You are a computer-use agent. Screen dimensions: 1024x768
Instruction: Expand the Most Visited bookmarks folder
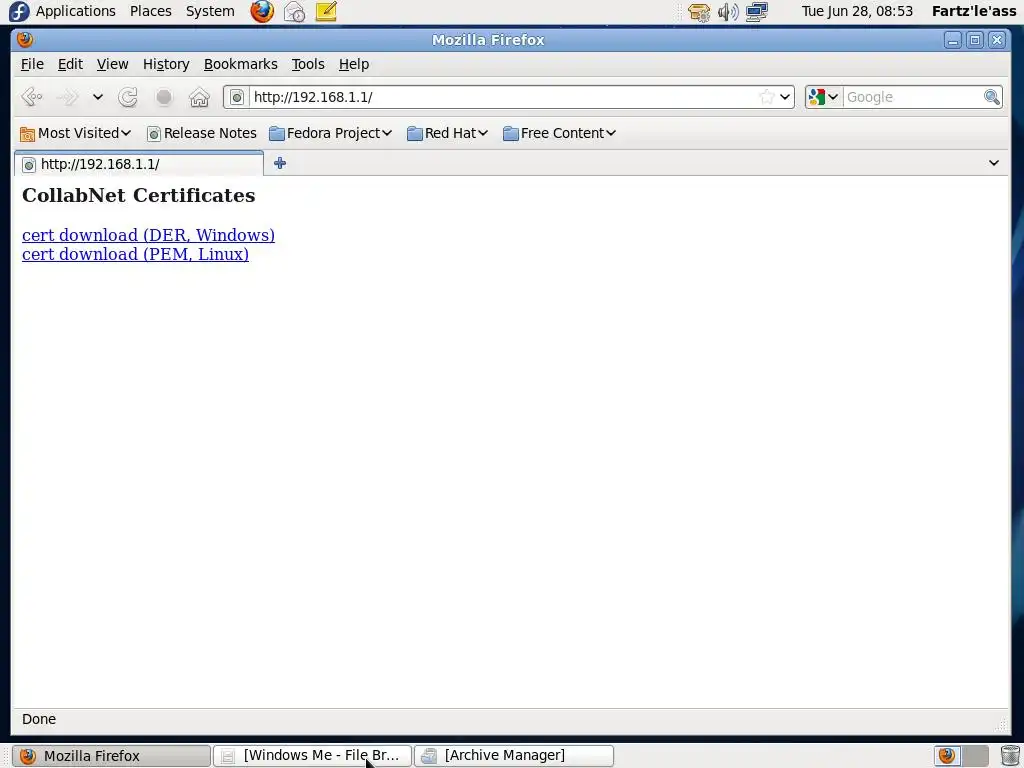click(75, 133)
